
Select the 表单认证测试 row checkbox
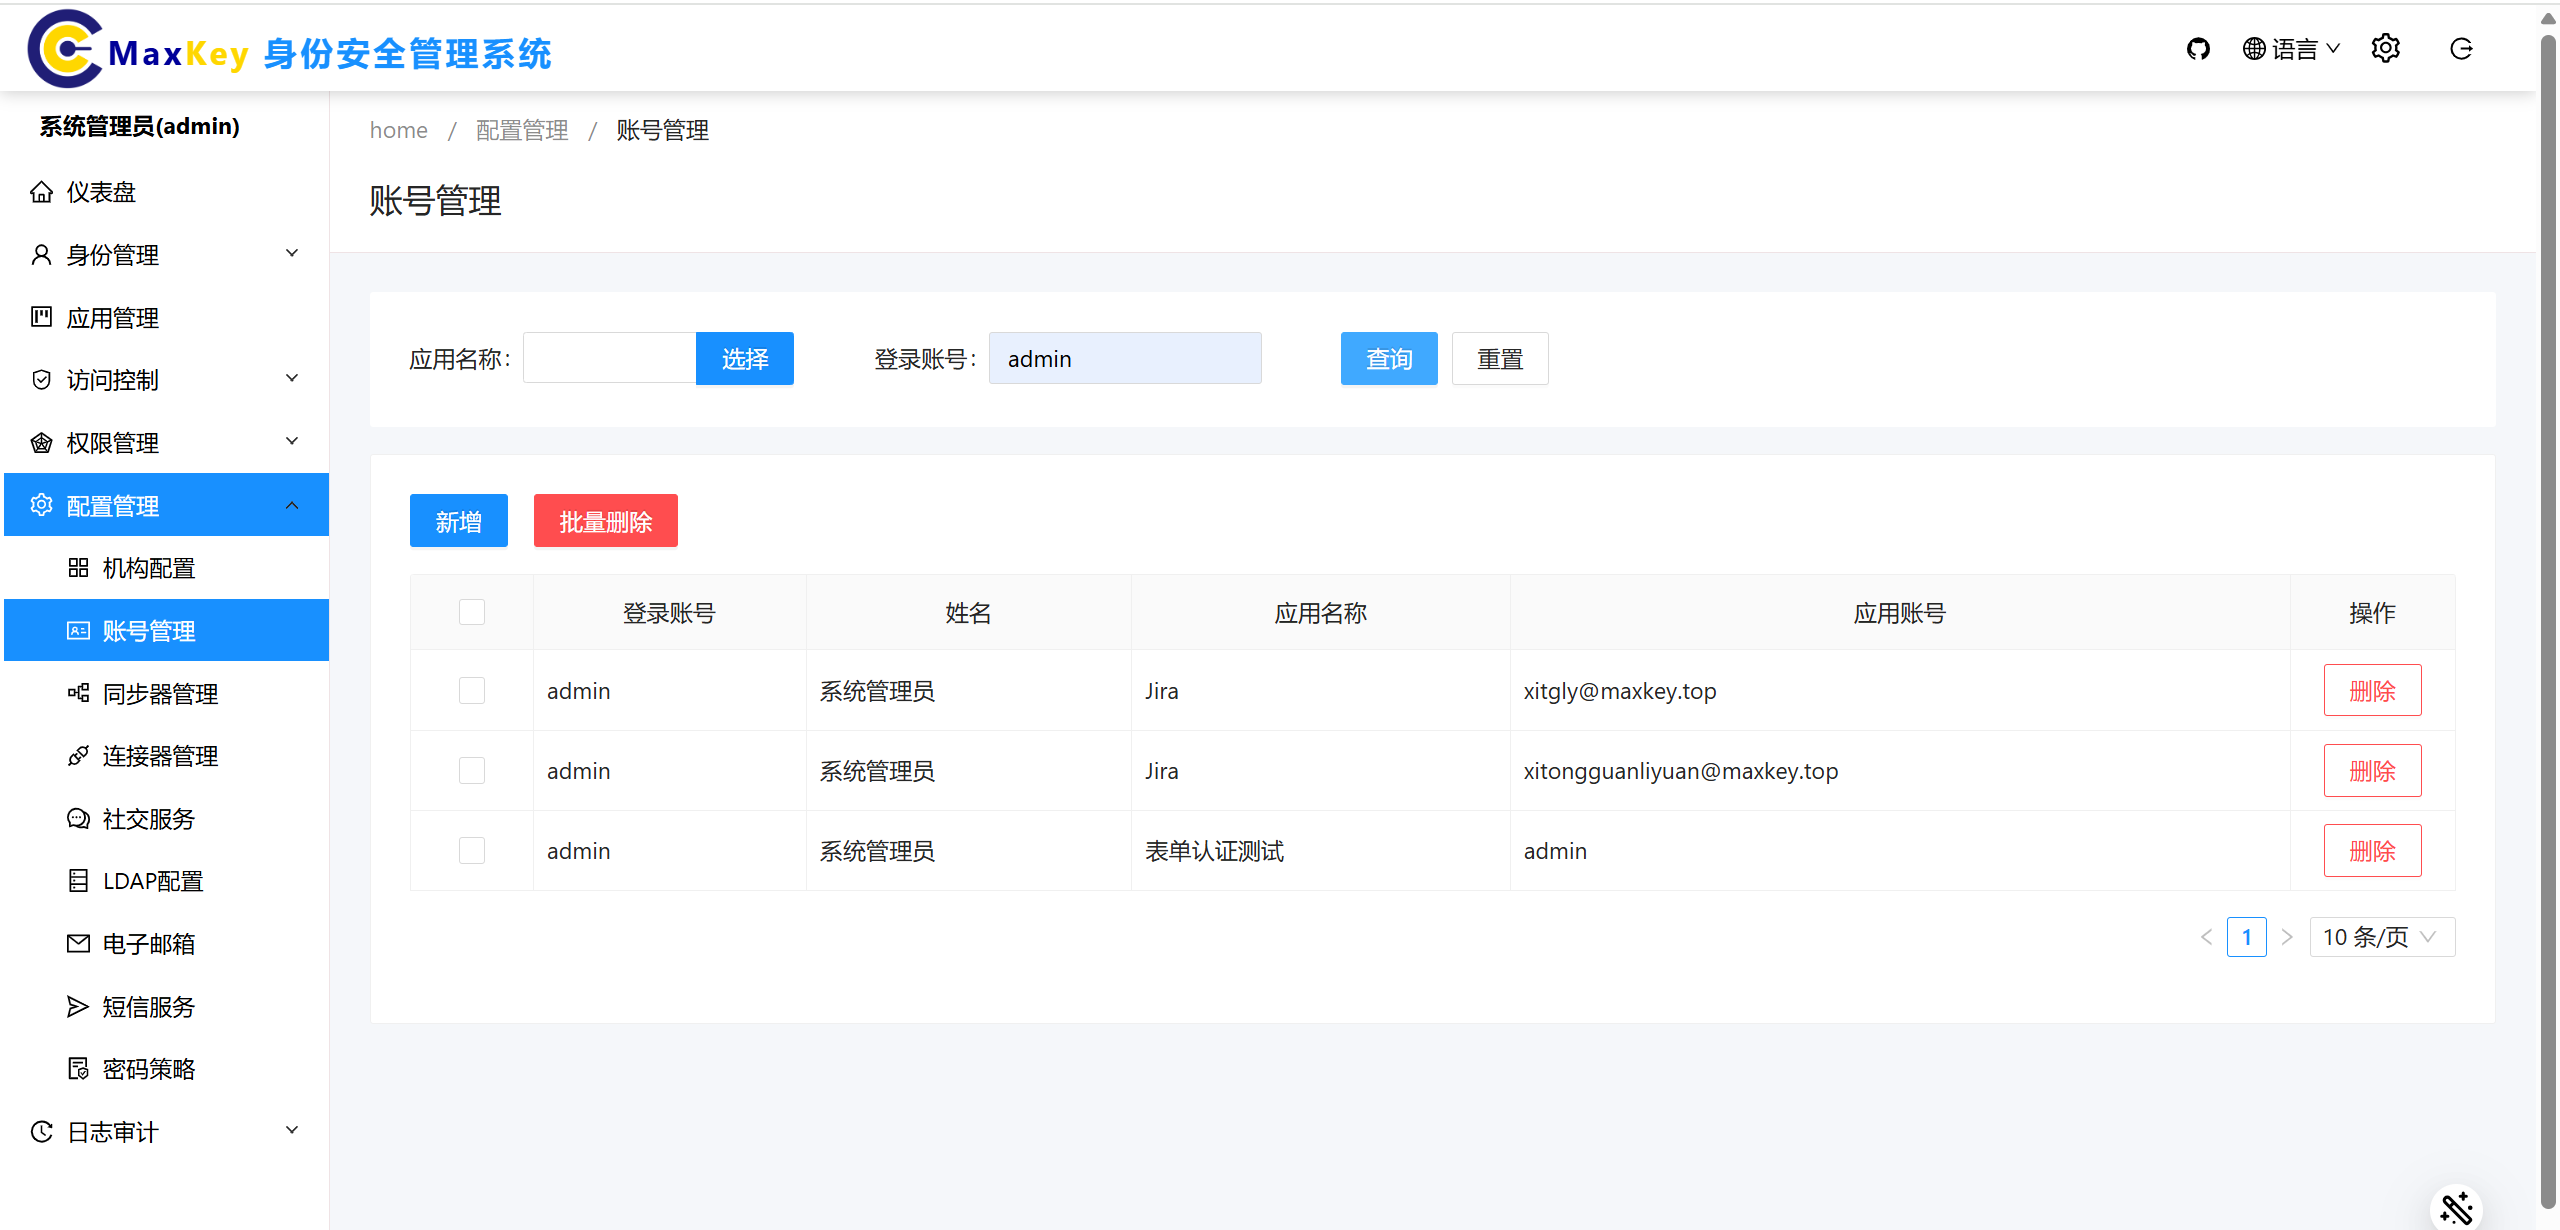click(471, 850)
